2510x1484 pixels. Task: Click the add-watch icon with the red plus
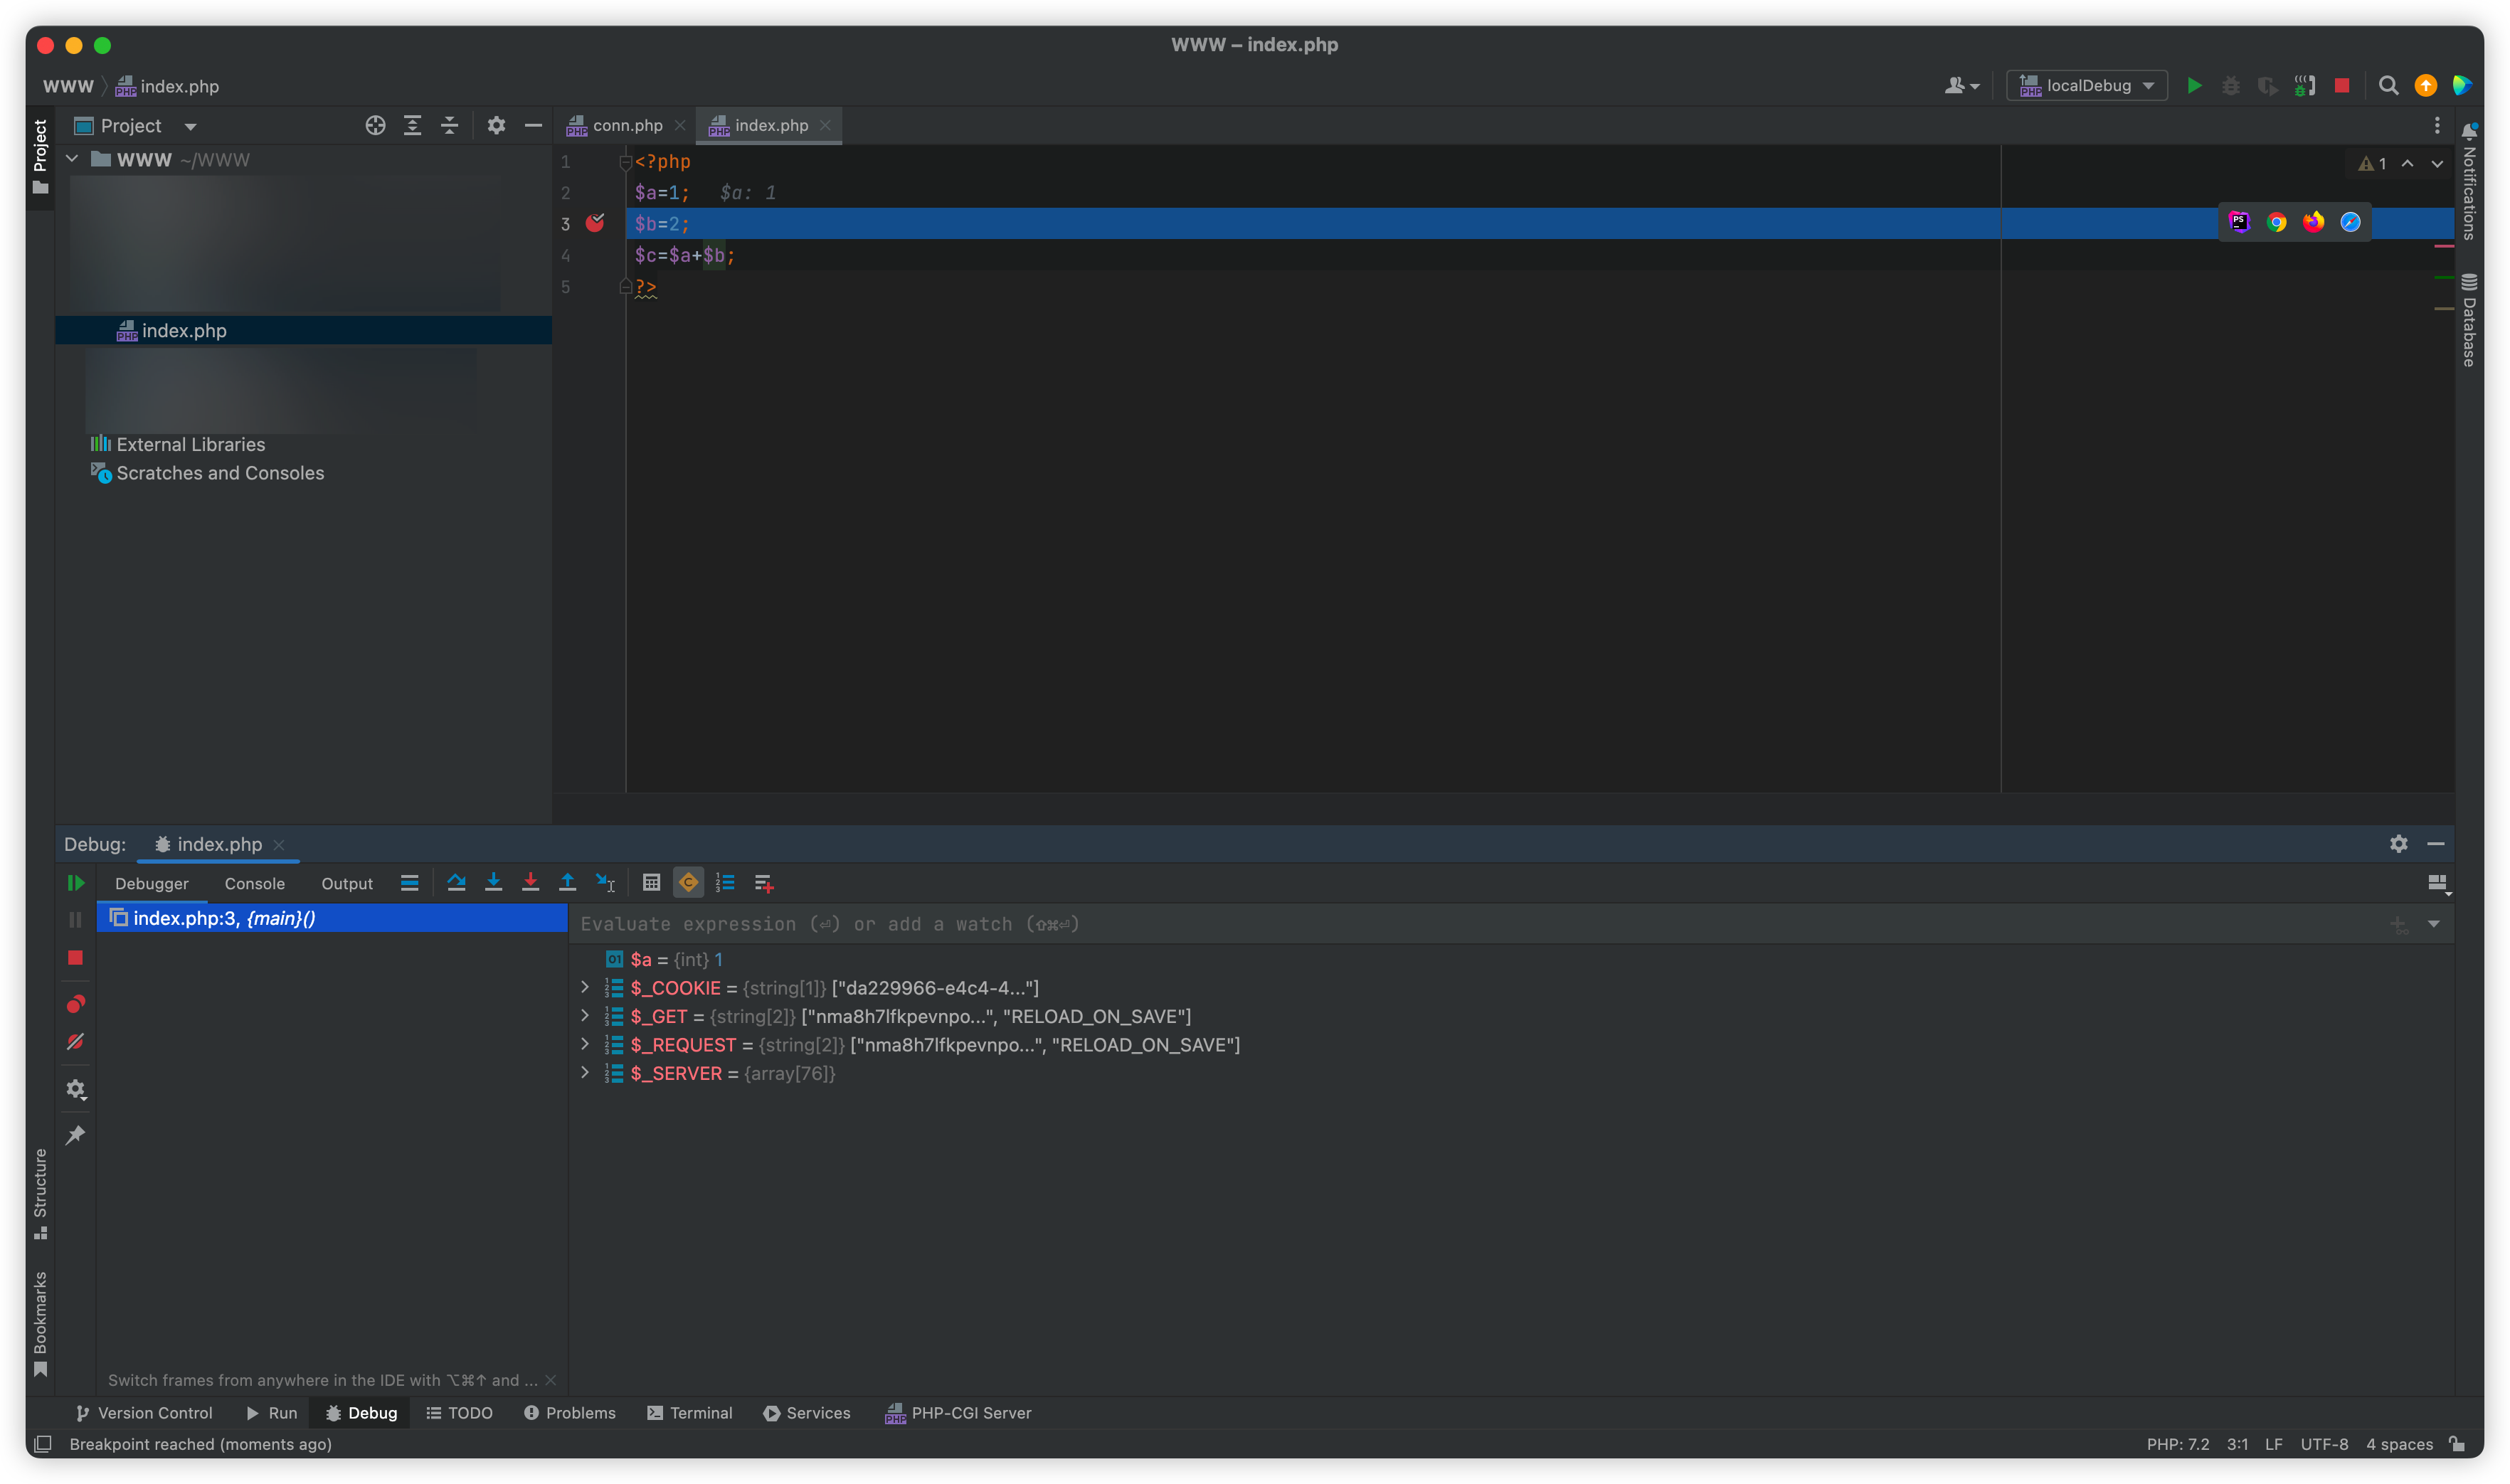point(764,883)
